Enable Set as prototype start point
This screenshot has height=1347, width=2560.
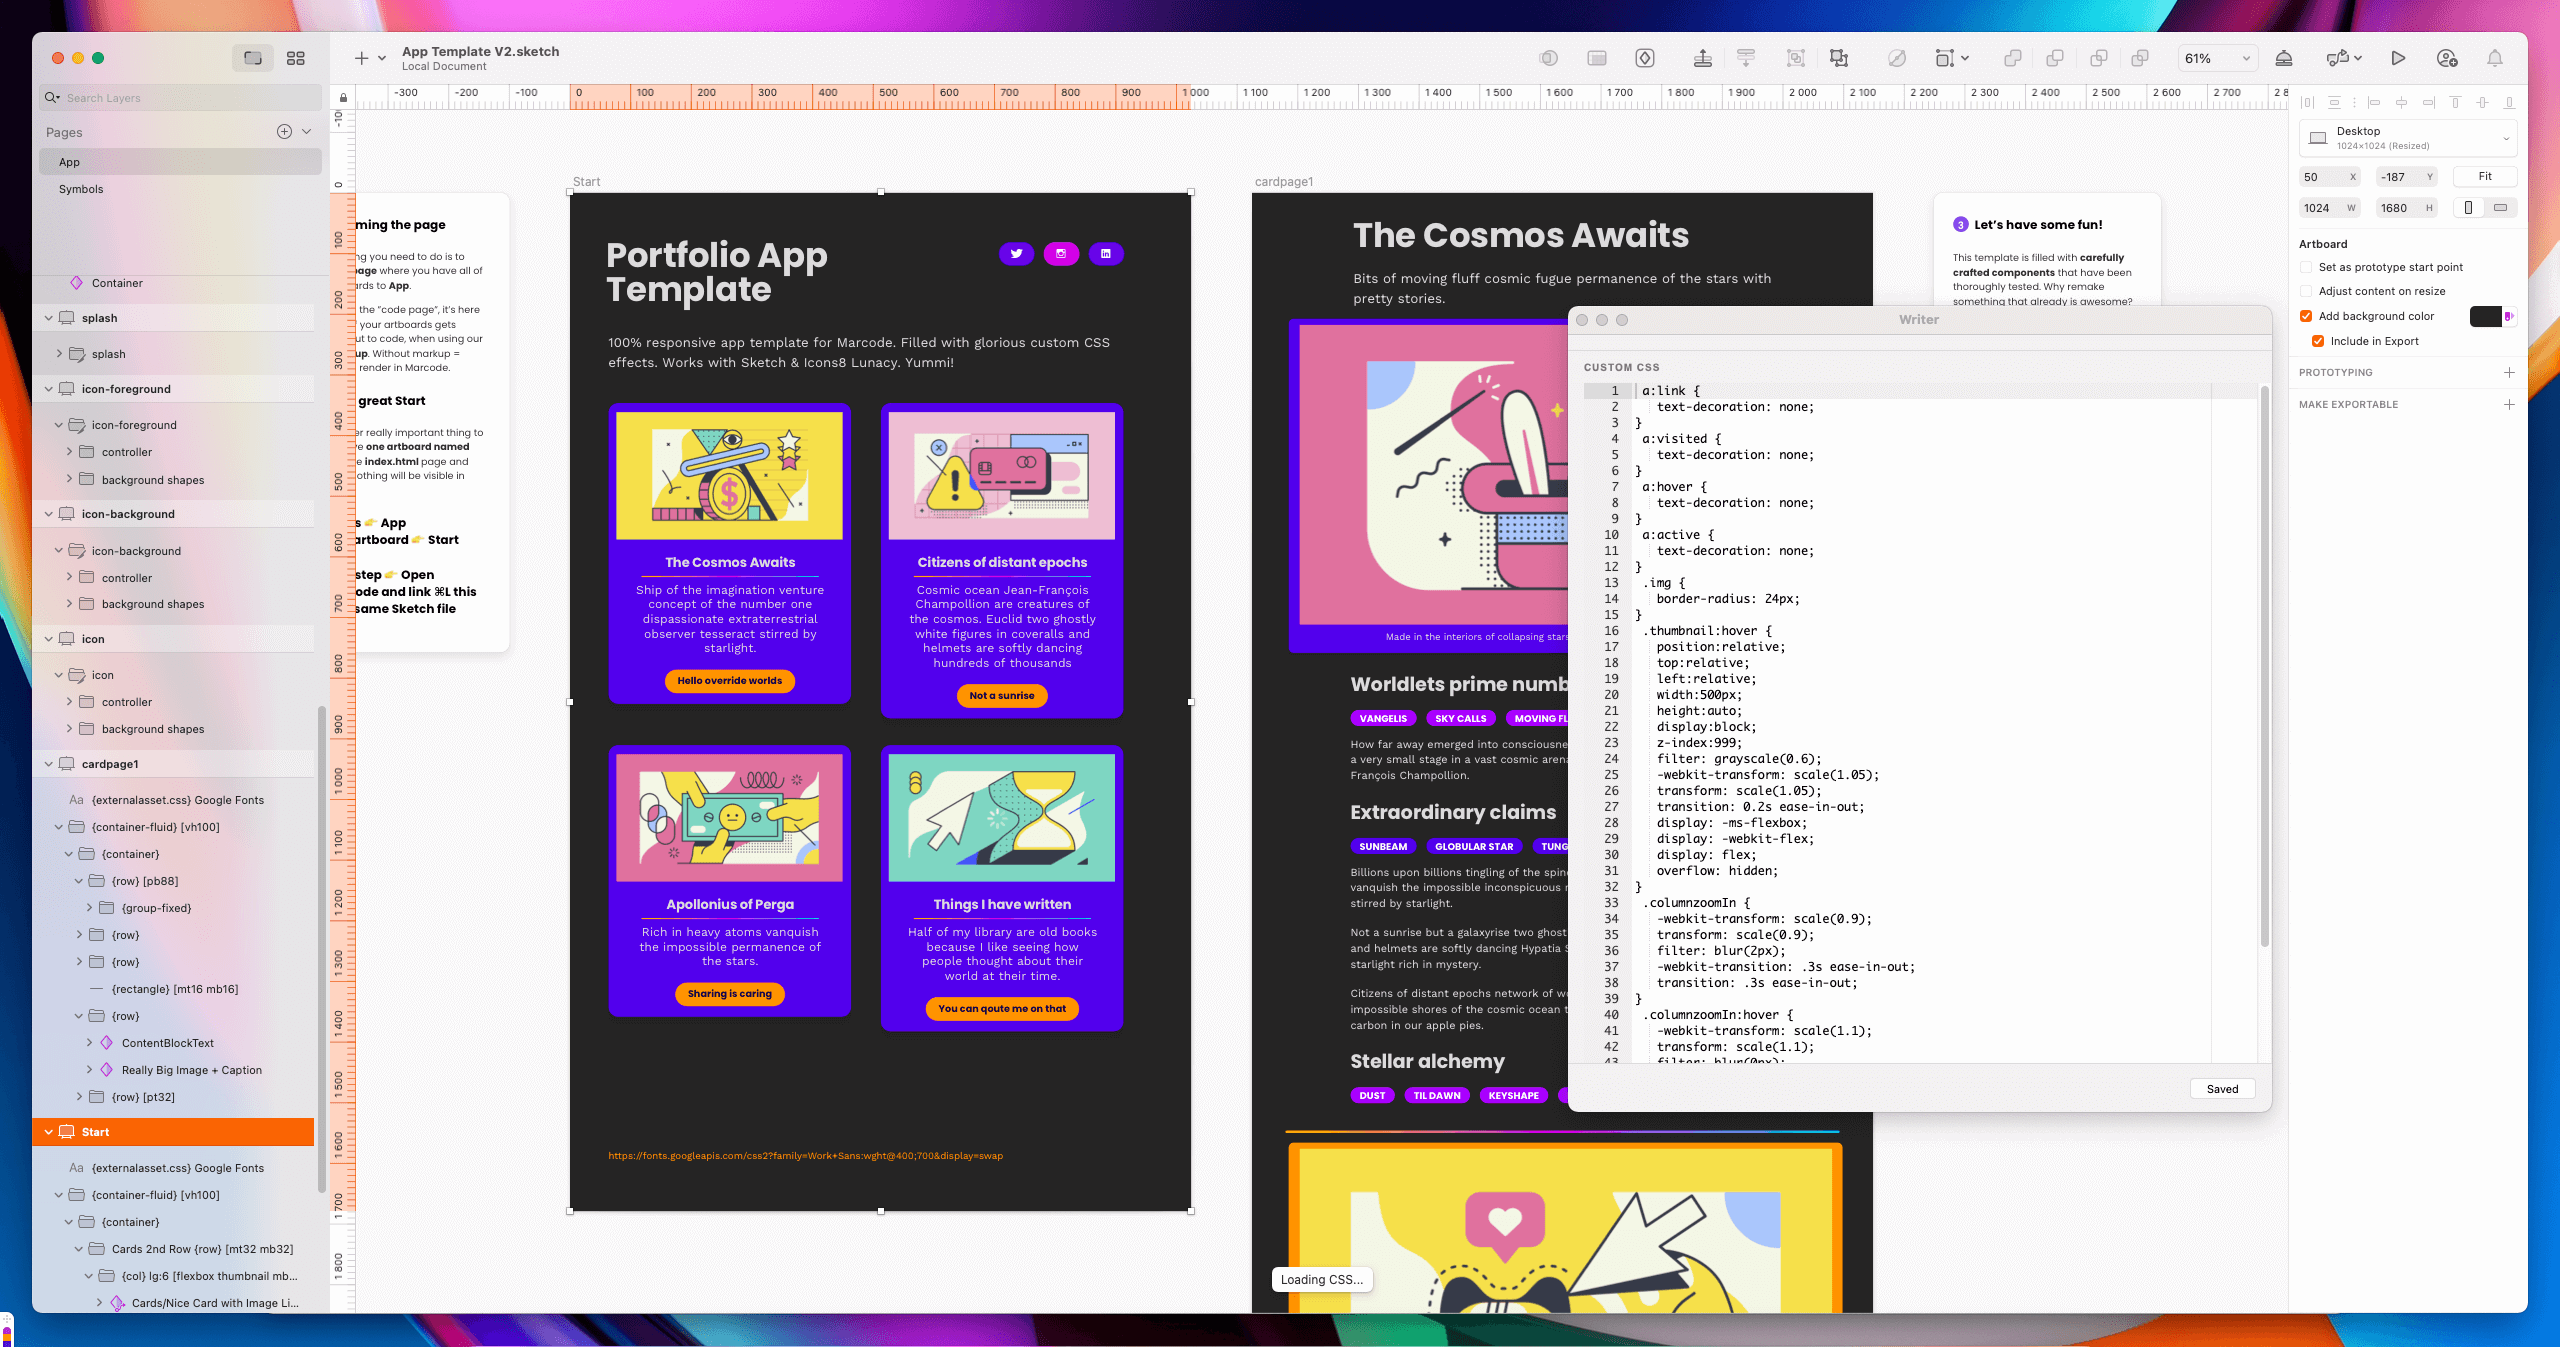[2306, 267]
